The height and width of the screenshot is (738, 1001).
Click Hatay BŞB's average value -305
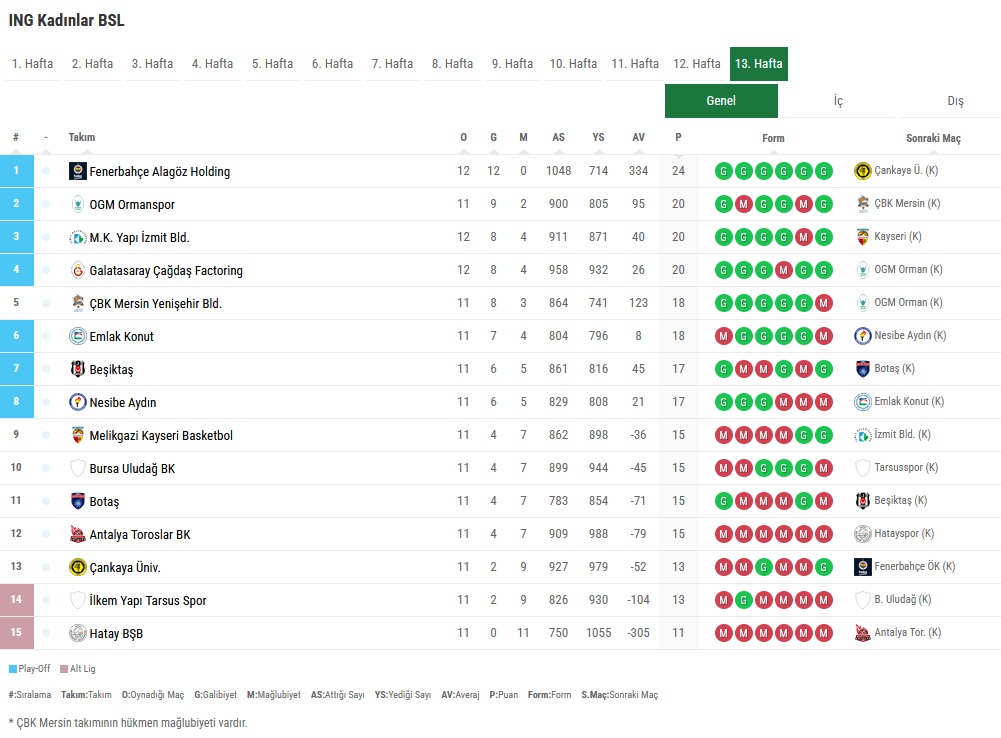coord(638,633)
